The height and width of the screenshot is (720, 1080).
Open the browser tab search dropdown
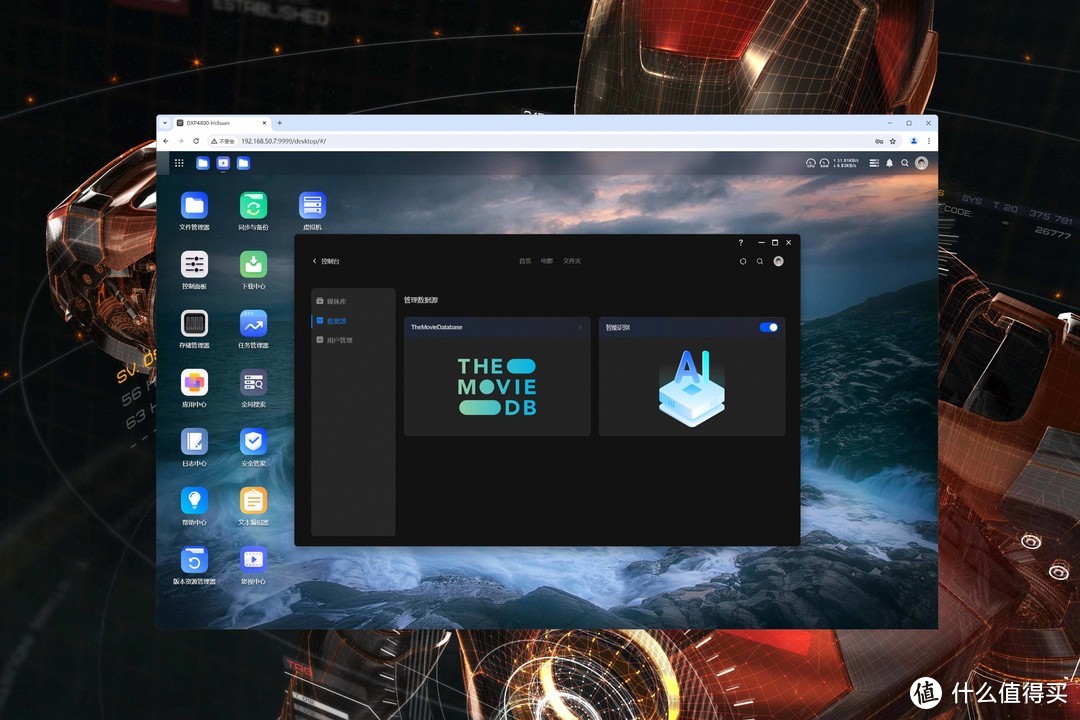coord(165,123)
